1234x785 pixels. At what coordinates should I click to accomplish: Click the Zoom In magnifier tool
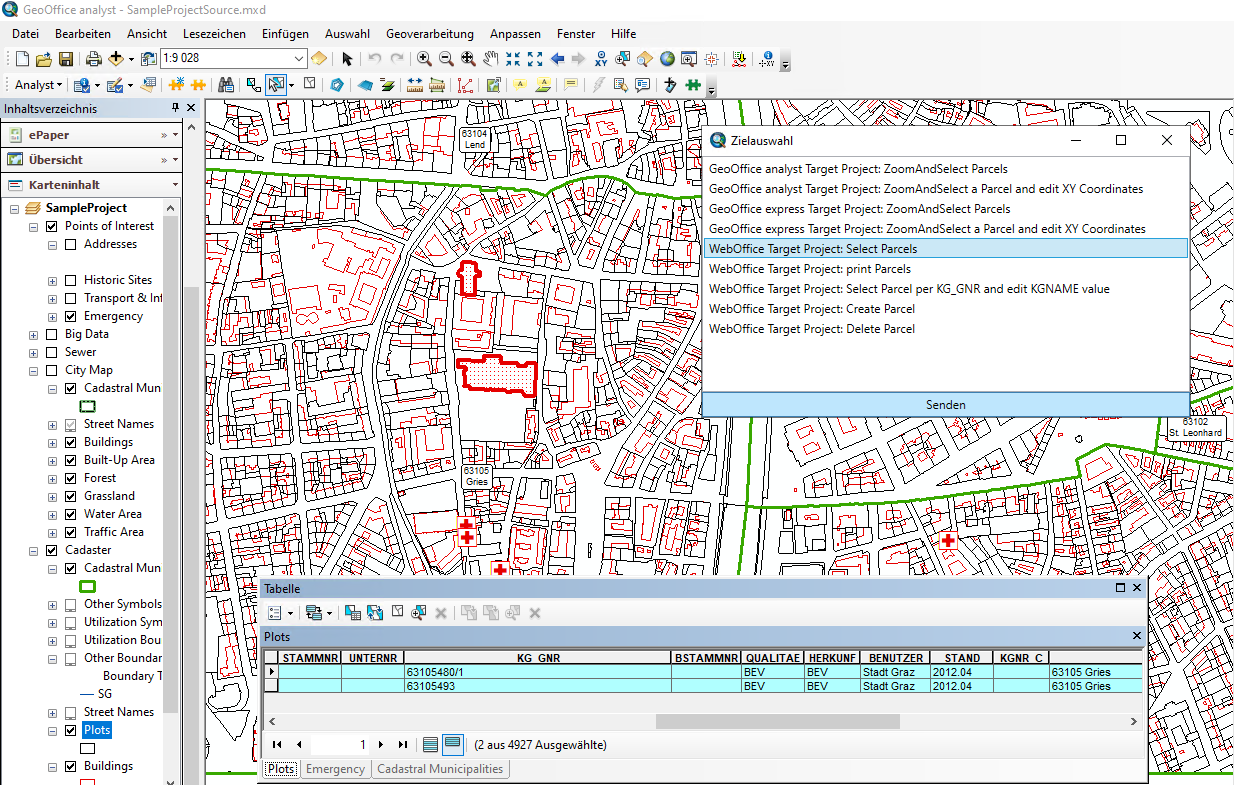pos(424,59)
